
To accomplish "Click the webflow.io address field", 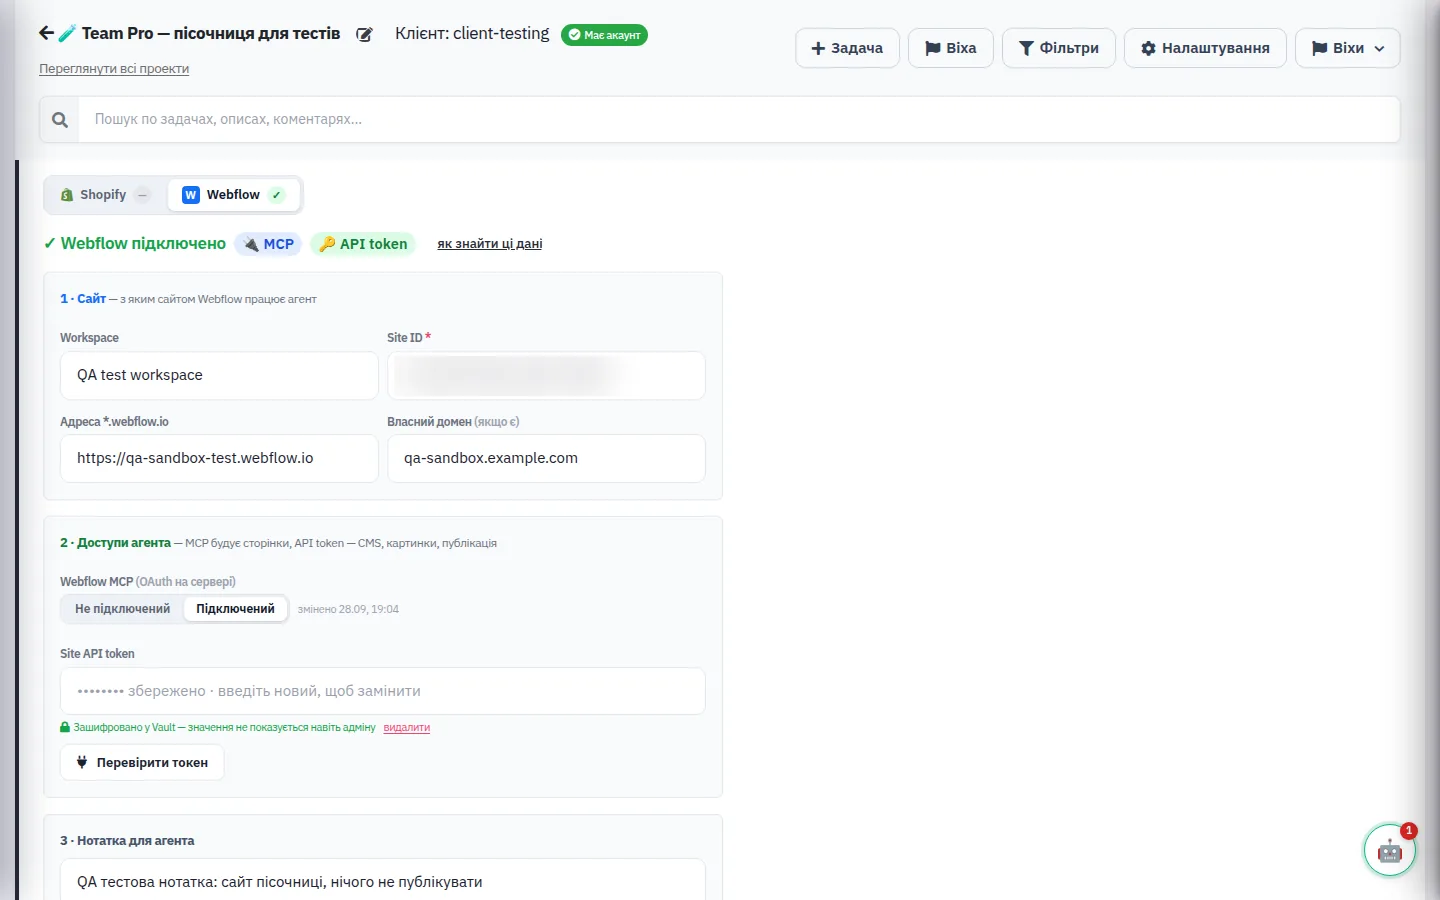I will pyautogui.click(x=219, y=458).
